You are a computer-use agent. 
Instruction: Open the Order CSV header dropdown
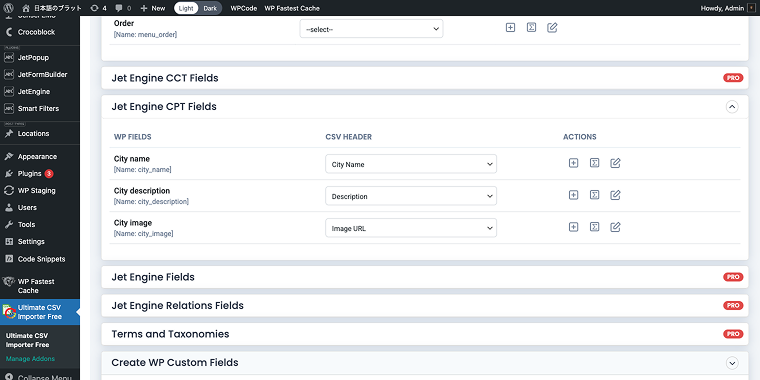pyautogui.click(x=371, y=29)
